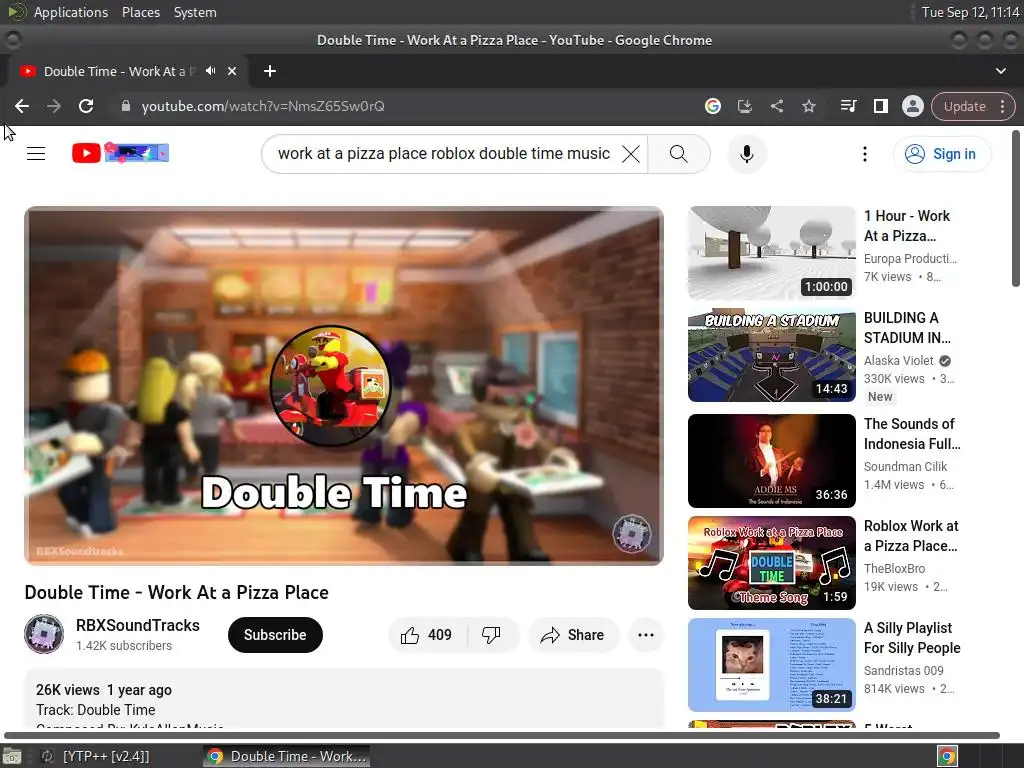Open The Sounds of Indonesia thumbnail
The height and width of the screenshot is (768, 1024).
[x=771, y=460]
